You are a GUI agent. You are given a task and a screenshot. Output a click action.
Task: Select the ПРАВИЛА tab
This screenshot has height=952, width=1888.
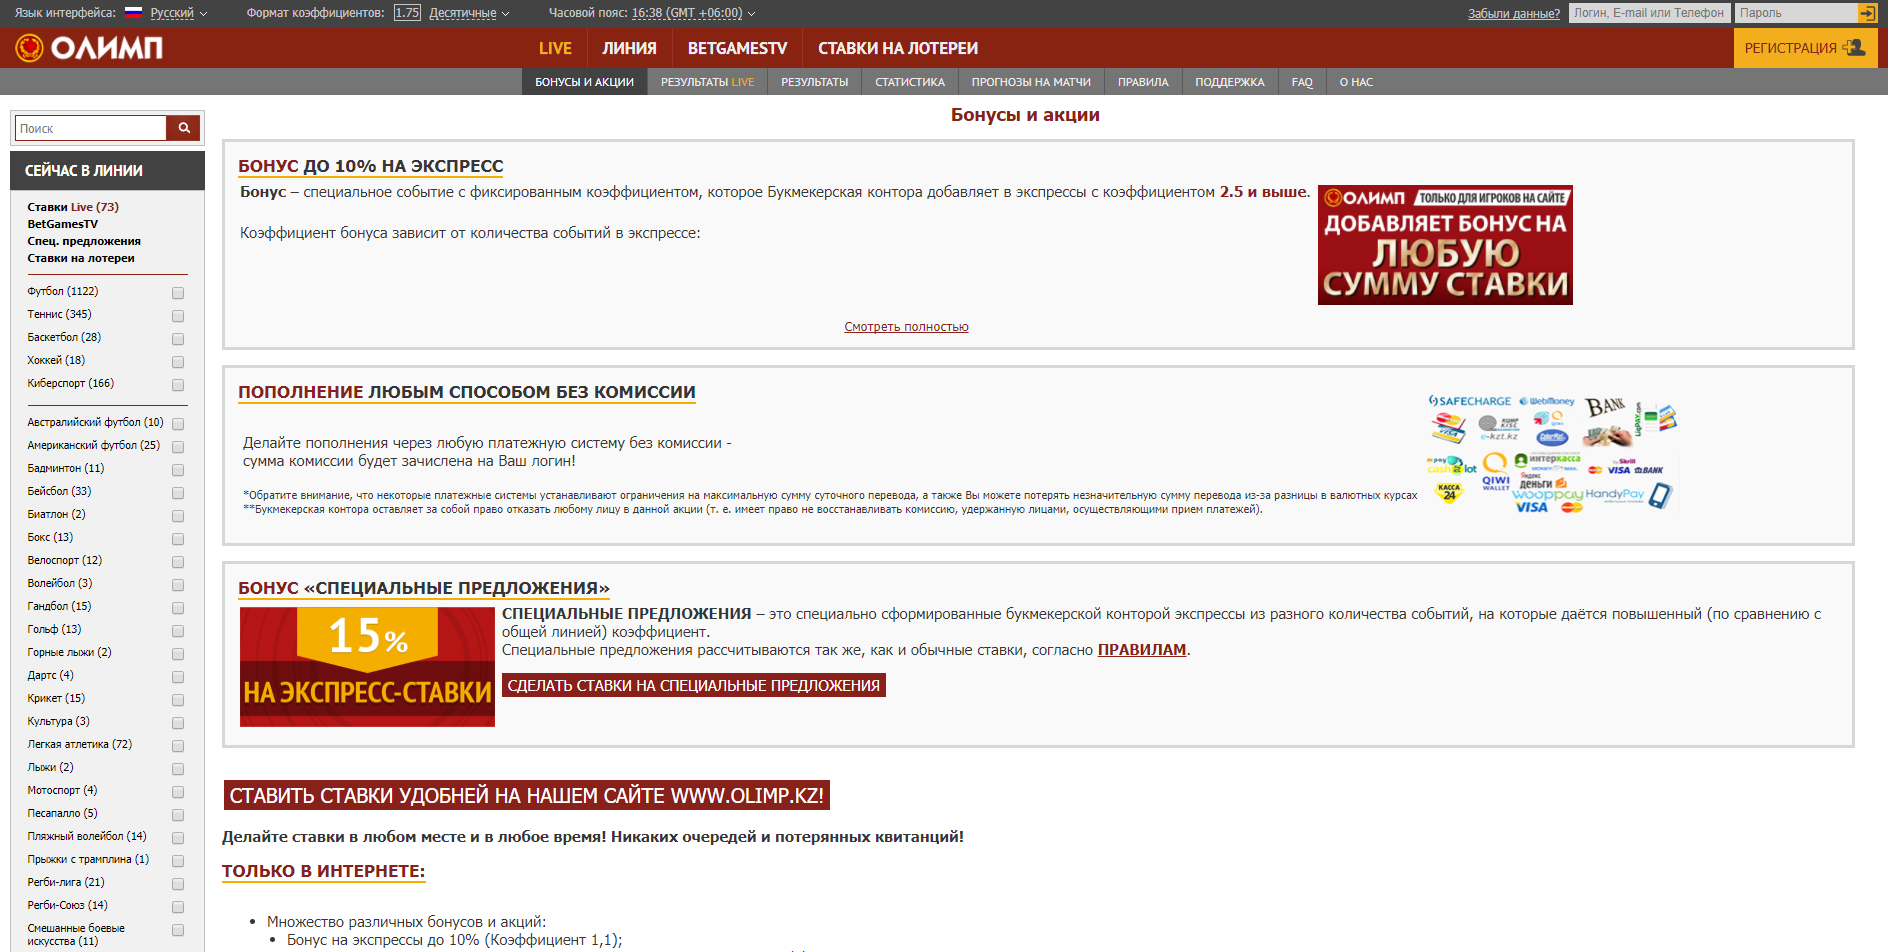[1143, 82]
